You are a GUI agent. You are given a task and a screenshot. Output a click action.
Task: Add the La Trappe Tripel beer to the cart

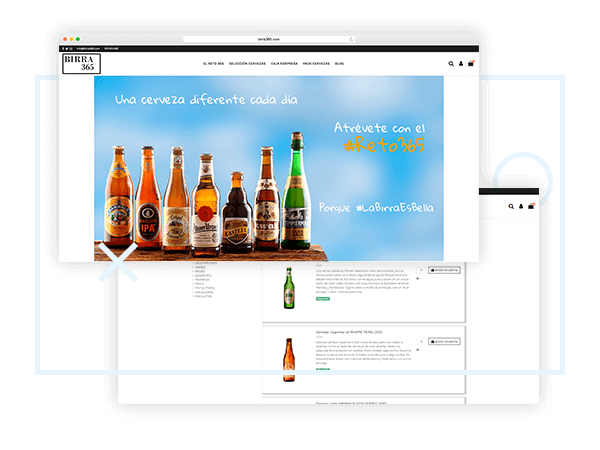coord(444,341)
